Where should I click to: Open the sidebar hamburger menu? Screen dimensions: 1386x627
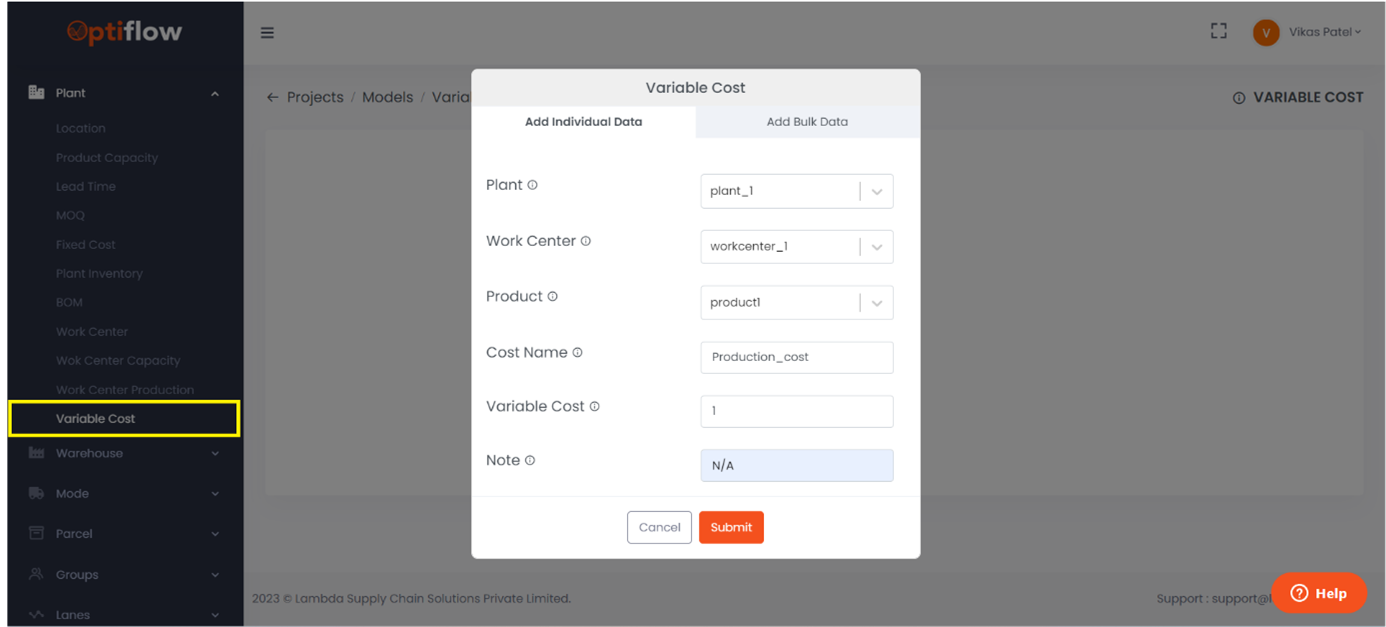(x=267, y=31)
